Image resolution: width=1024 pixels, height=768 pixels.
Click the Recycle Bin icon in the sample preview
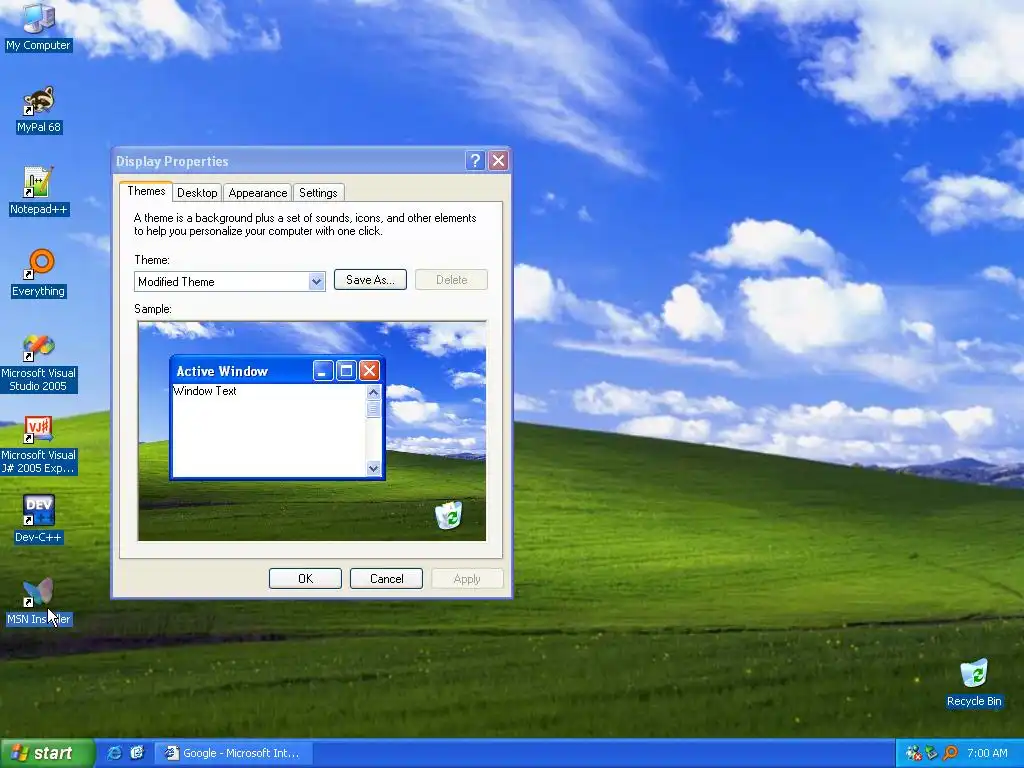(449, 515)
